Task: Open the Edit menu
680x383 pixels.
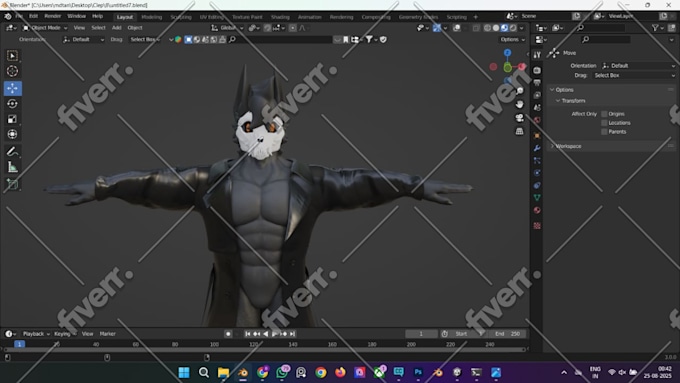Action: coord(33,16)
